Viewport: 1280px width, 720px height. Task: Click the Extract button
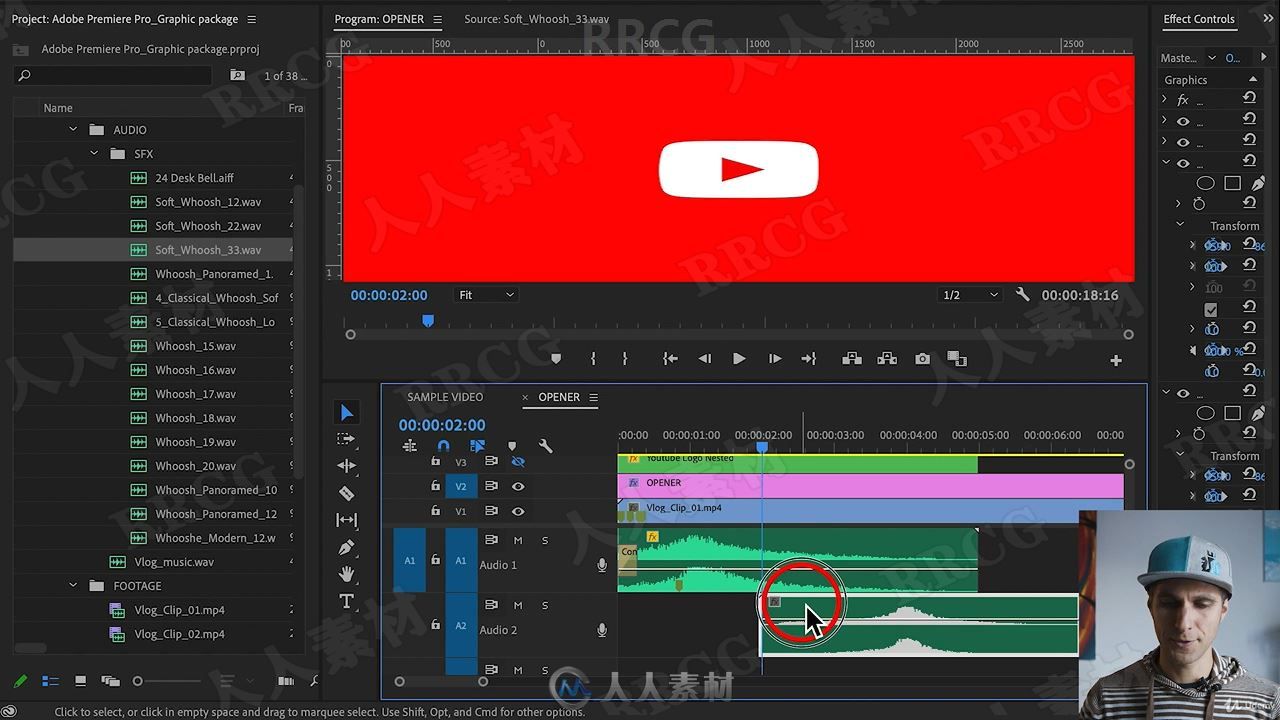click(x=886, y=359)
